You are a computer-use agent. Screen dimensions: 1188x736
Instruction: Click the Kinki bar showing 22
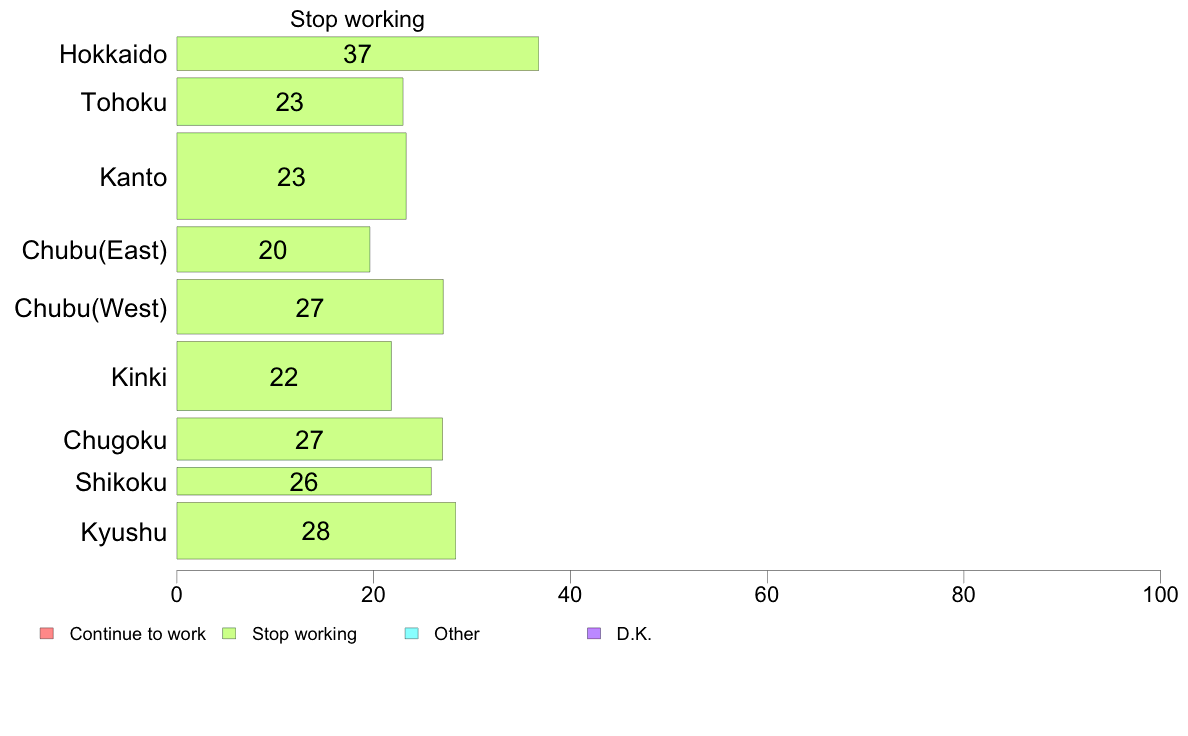point(284,376)
